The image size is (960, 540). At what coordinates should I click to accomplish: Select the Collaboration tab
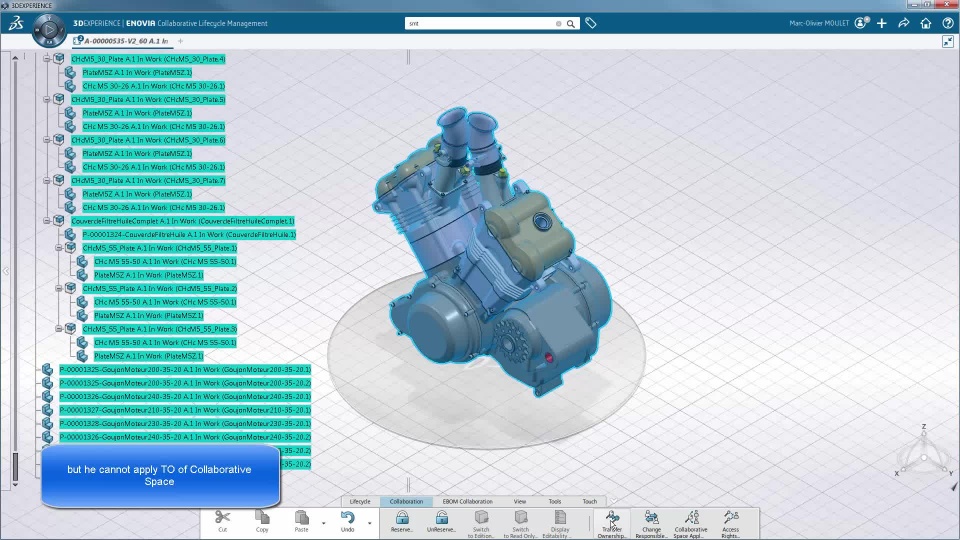coord(407,501)
